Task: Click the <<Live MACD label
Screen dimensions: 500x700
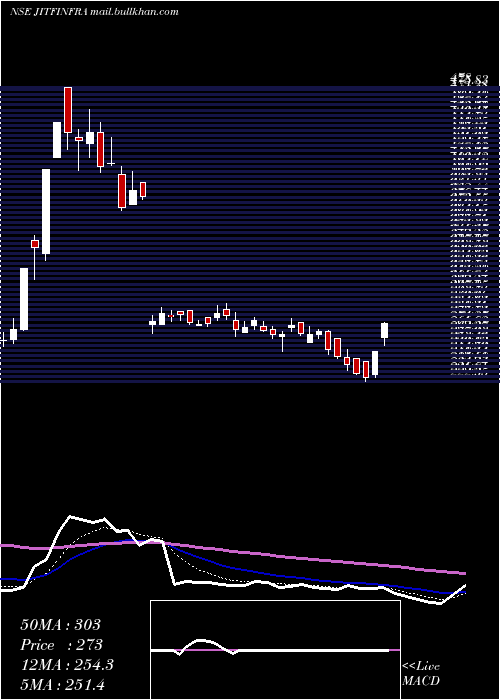Action: pyautogui.click(x=421, y=673)
